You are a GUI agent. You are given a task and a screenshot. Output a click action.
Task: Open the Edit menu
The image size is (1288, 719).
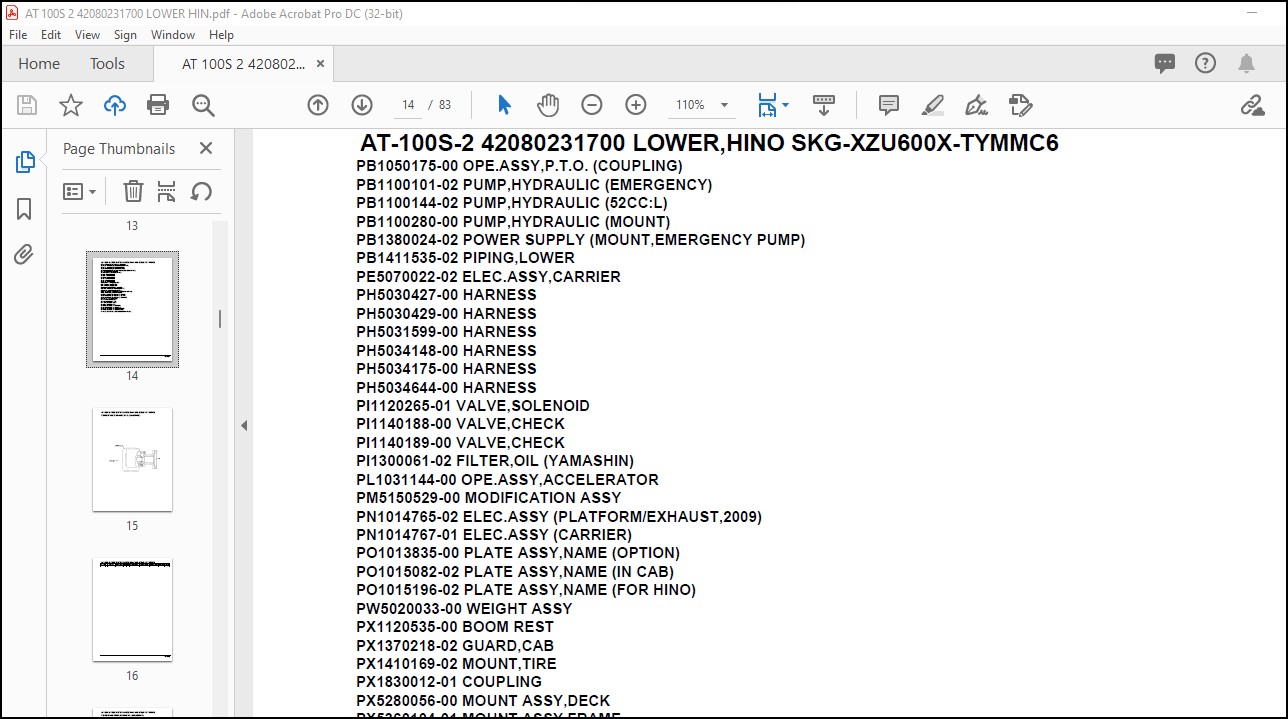[51, 34]
